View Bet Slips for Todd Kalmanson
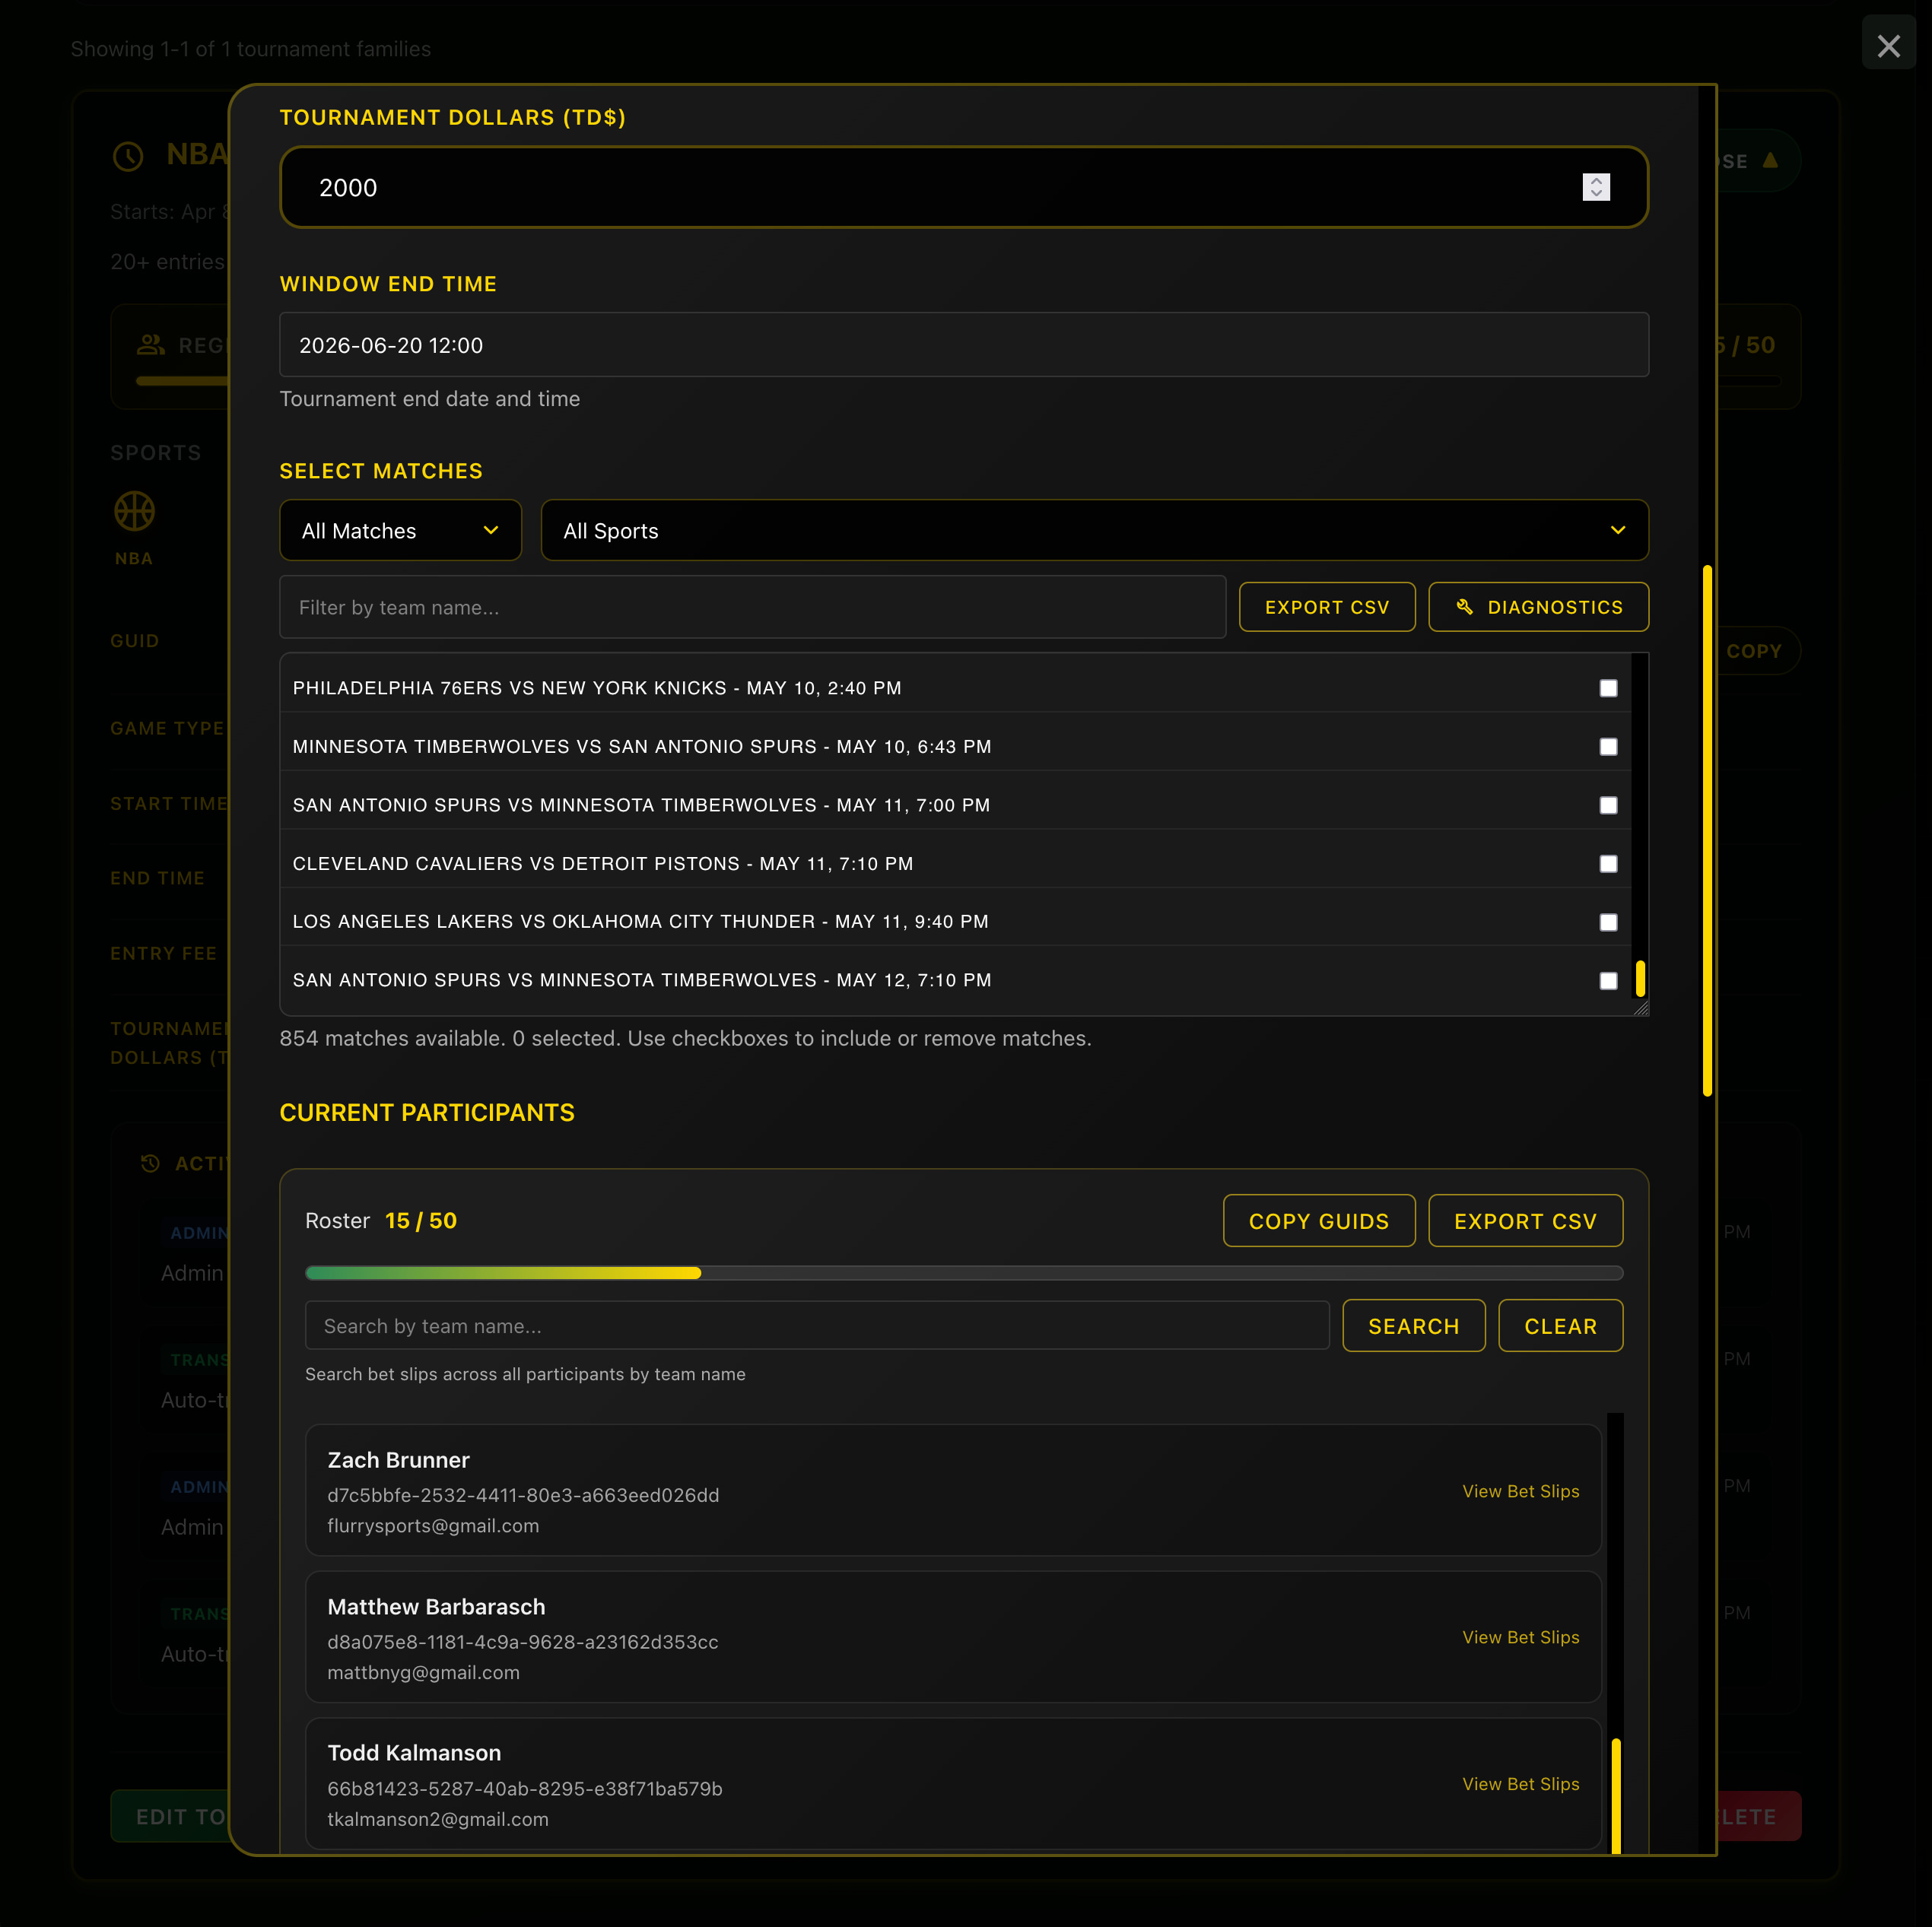 pyautogui.click(x=1520, y=1784)
